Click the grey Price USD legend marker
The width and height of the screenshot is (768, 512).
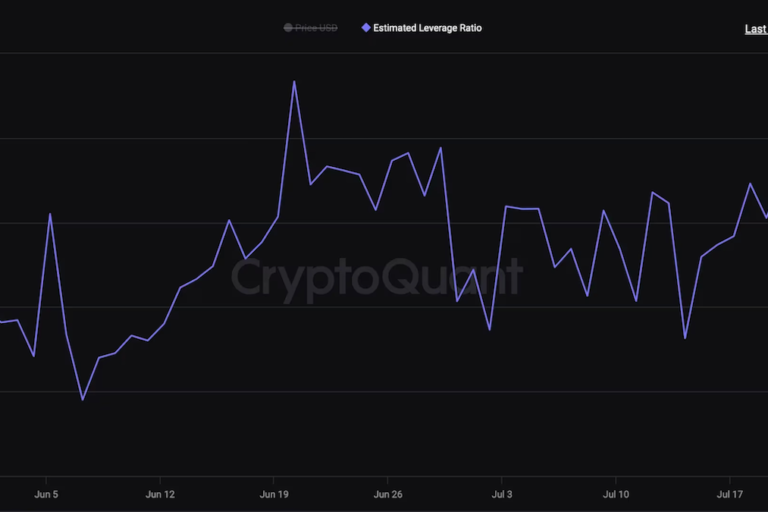(x=288, y=28)
